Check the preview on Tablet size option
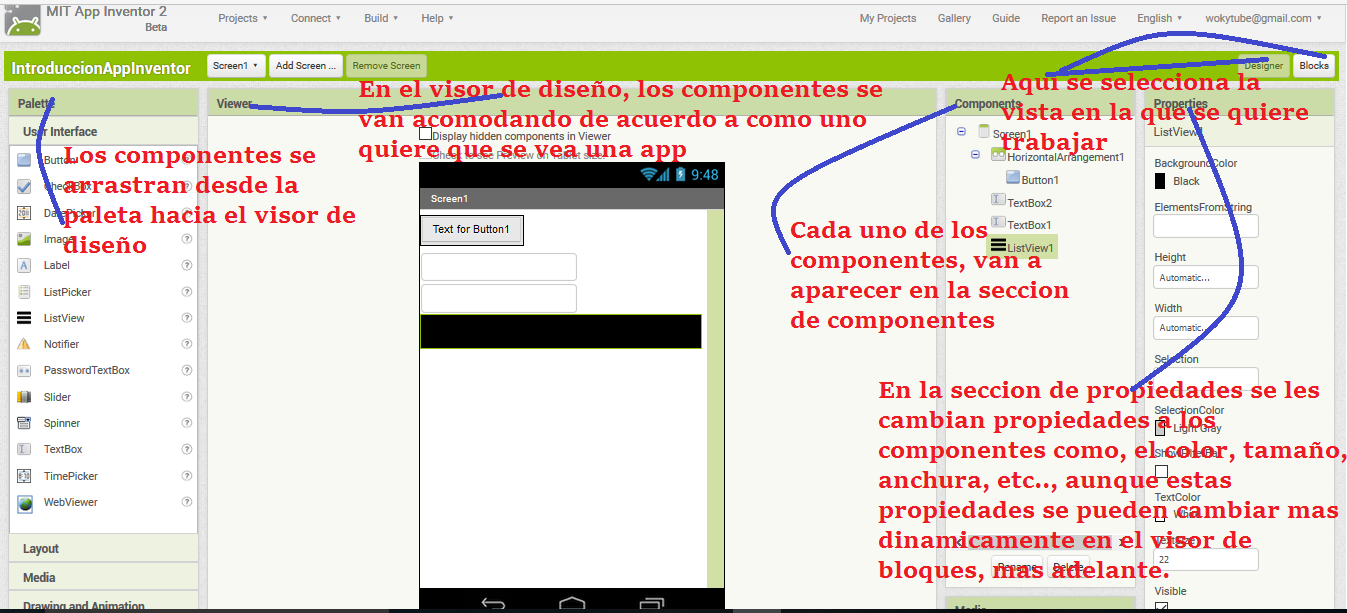Screen dimensions: 1347x613 (x=425, y=155)
